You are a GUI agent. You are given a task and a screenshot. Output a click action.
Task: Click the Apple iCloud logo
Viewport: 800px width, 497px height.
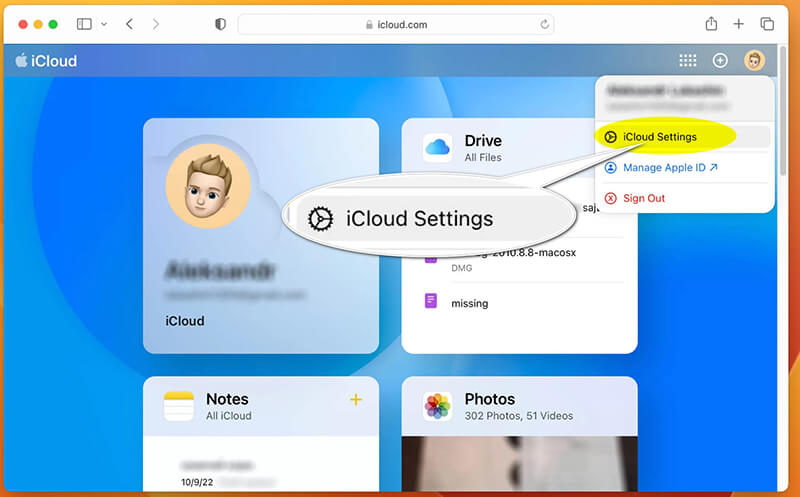(46, 61)
